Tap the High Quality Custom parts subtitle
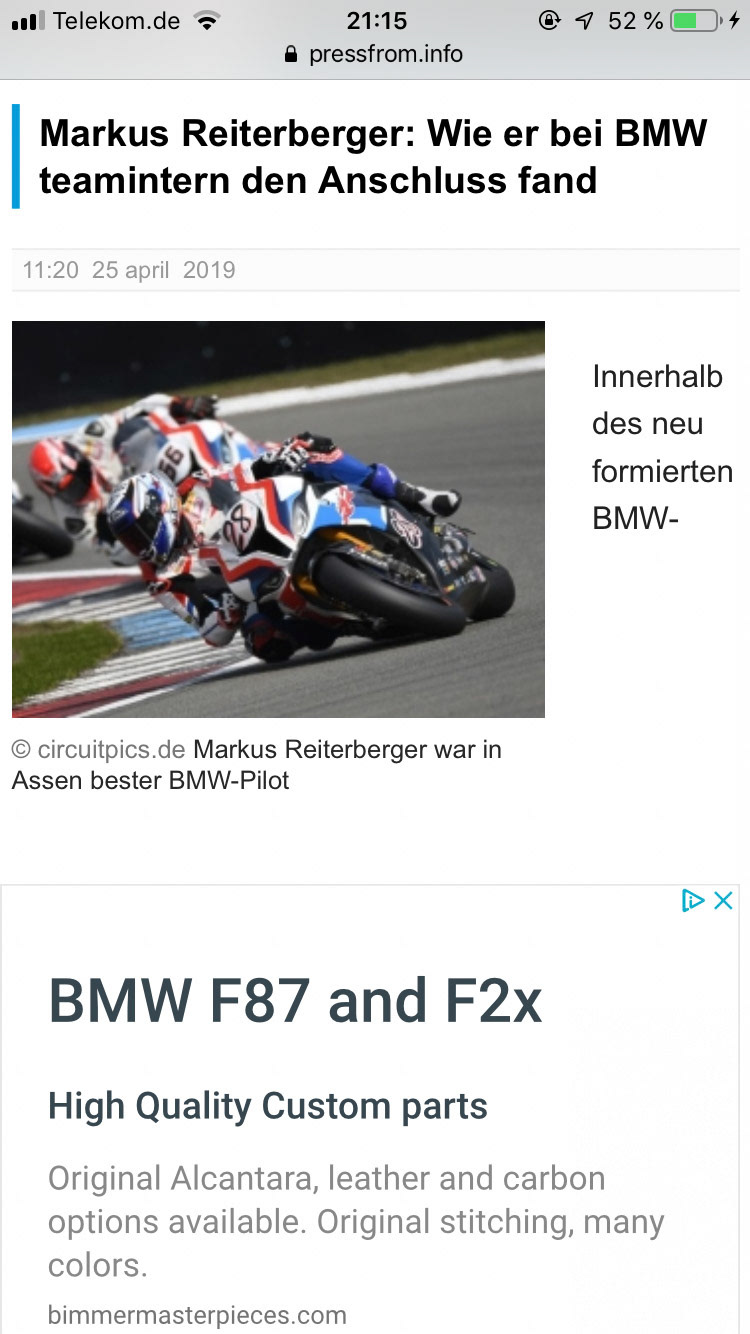The height and width of the screenshot is (1334, 750). coord(268,1106)
